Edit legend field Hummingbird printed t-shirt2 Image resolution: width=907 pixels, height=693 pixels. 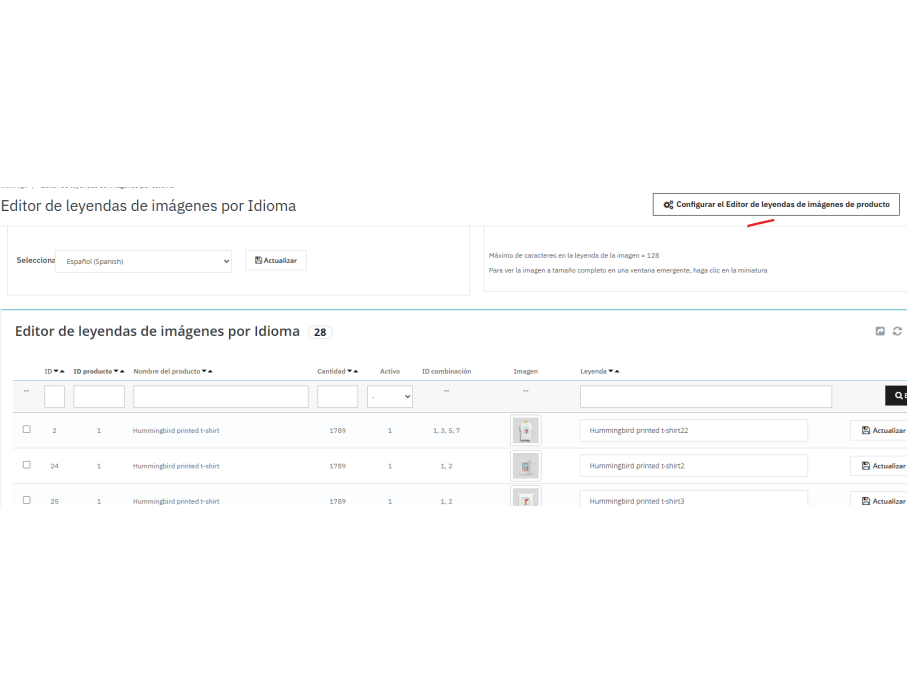694,466
